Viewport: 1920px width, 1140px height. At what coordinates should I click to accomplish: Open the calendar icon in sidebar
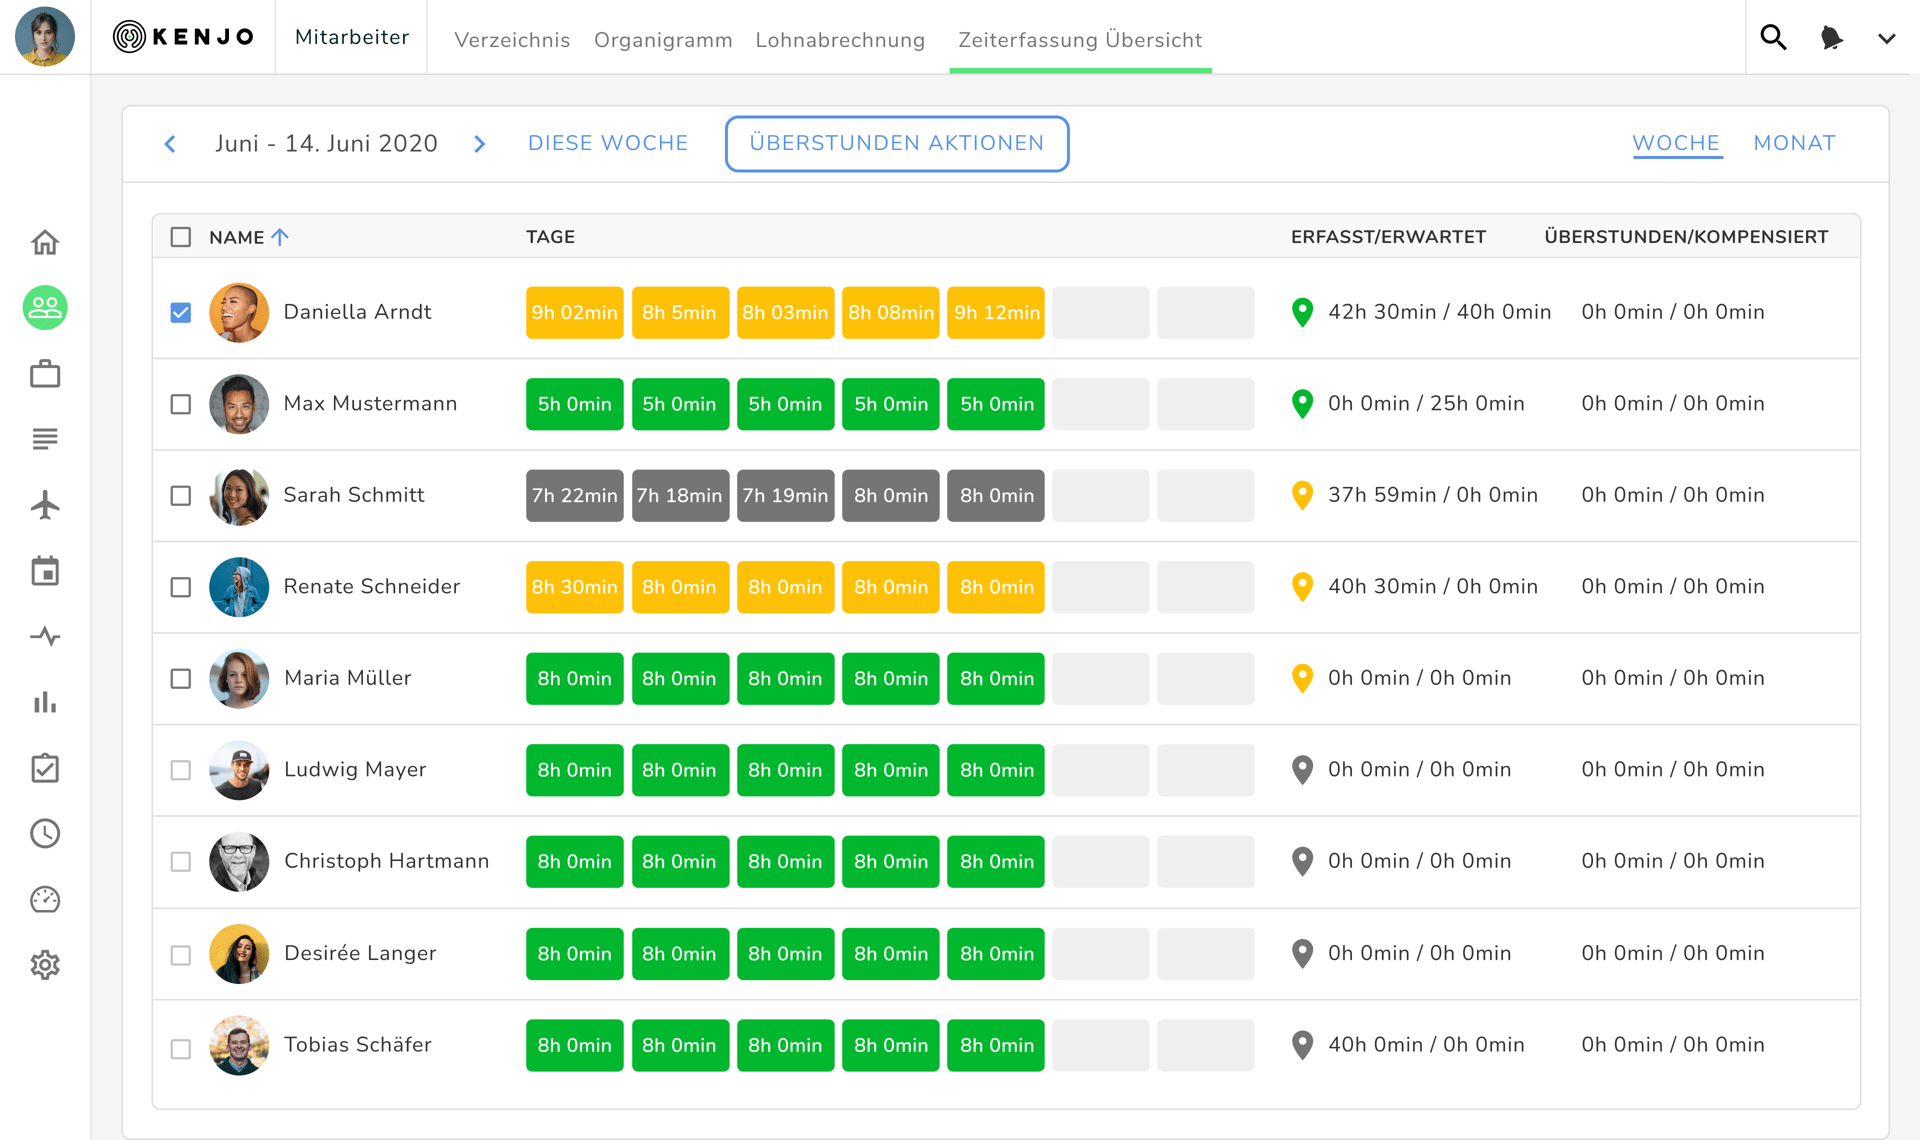[x=45, y=571]
